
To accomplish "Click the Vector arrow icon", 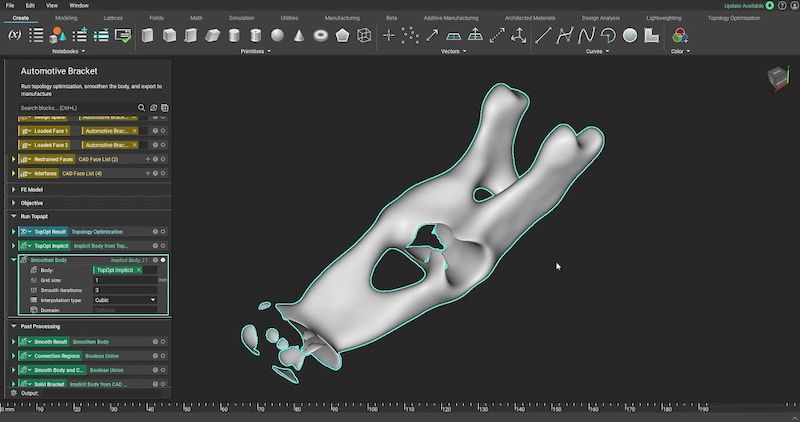I will coord(432,35).
